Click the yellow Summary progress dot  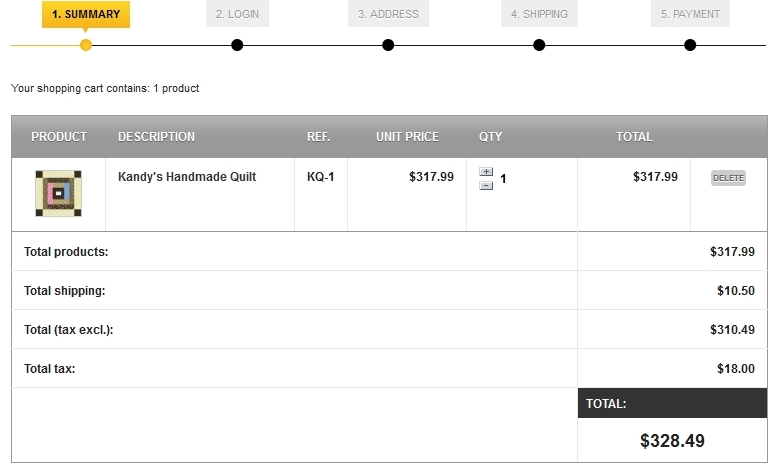[86, 45]
